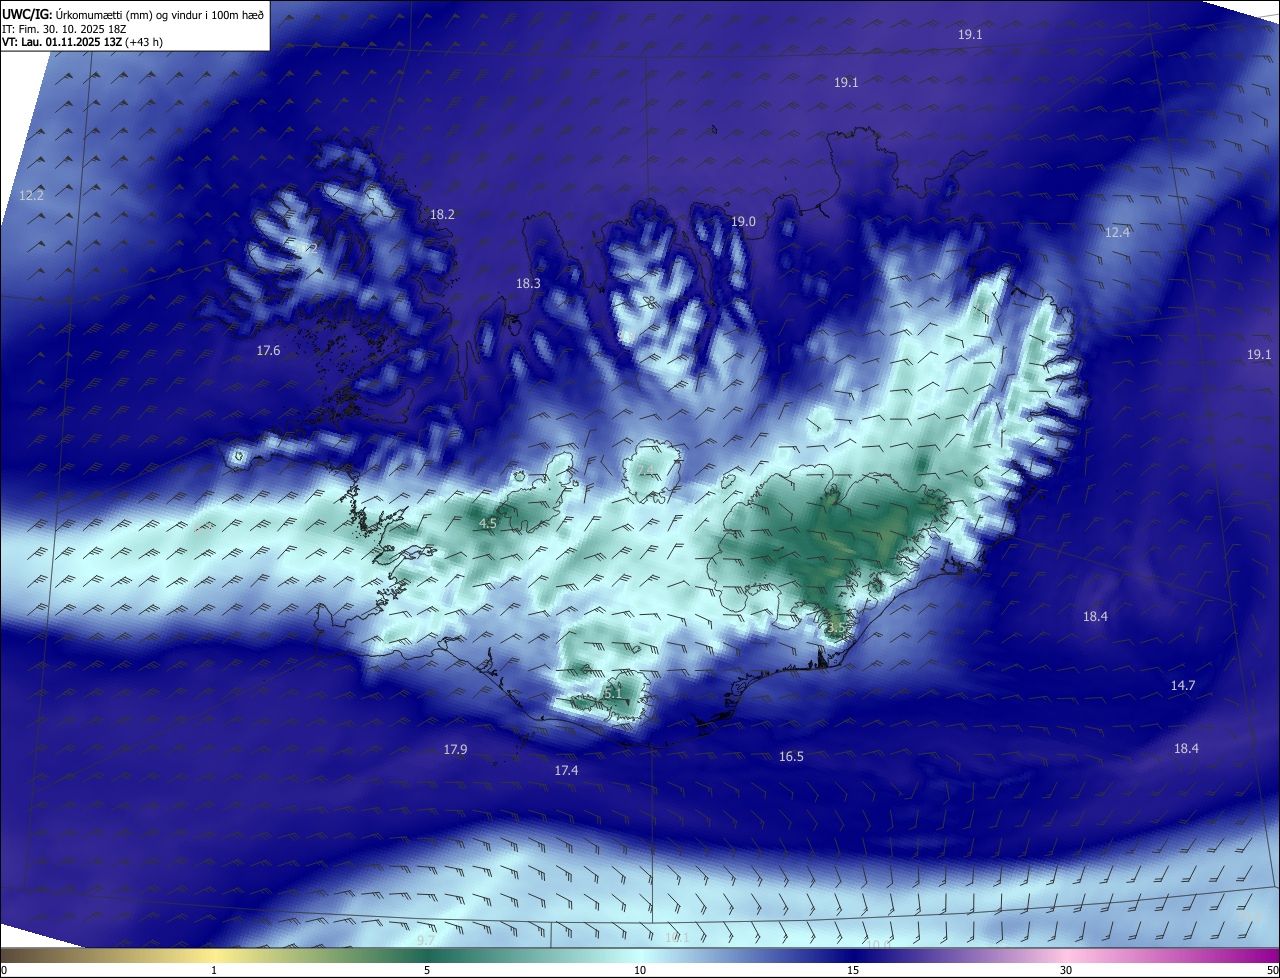Click the 7.4 value inside the glacier outline
Screen dimensions: 1280x978
click(647, 471)
